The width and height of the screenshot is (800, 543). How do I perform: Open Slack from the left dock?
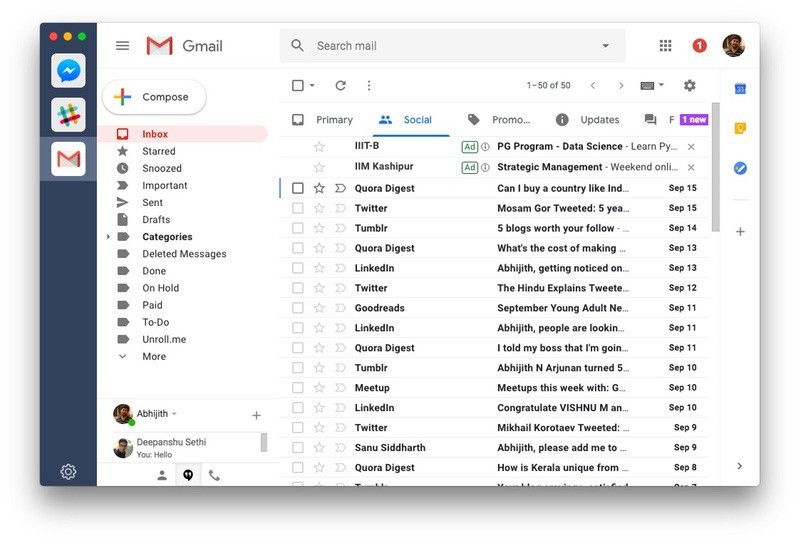(x=68, y=115)
